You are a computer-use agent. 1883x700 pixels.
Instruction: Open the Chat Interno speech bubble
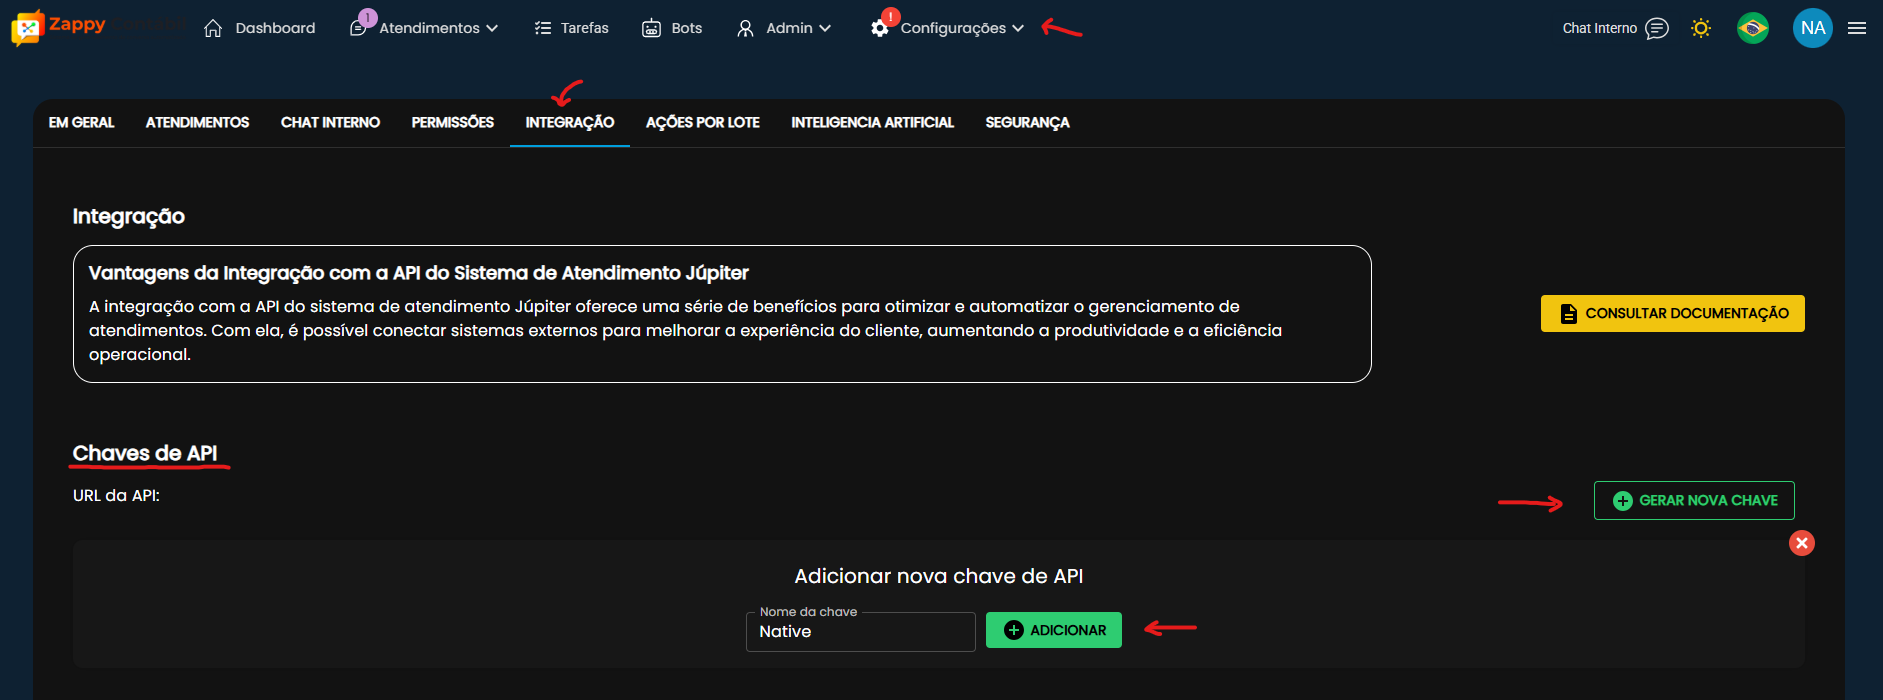pos(1657,28)
